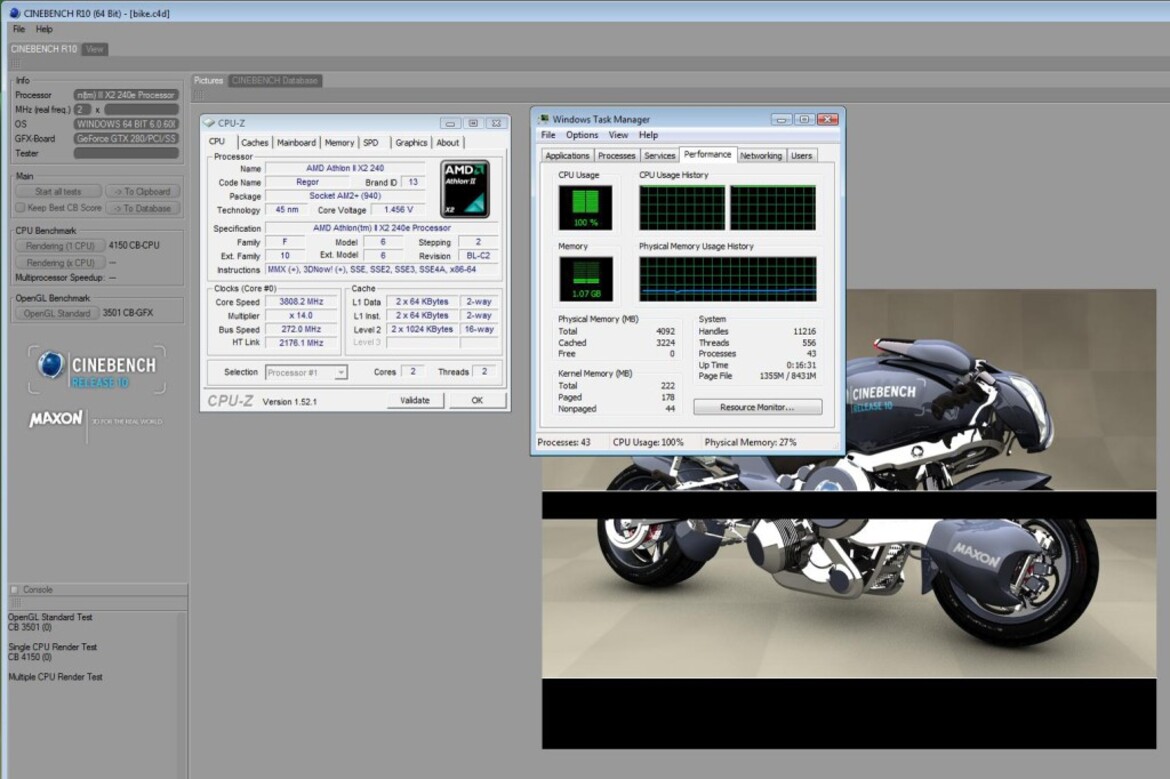Screen dimensions: 1170x779
Task: Open Task Manager View menu
Action: tap(618, 135)
